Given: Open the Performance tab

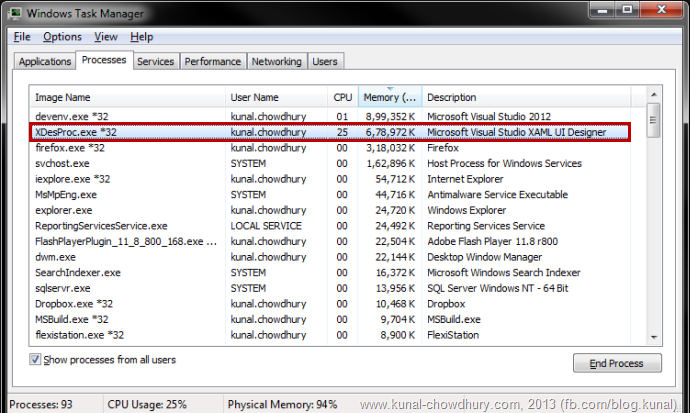Looking at the screenshot, I should click(213, 62).
